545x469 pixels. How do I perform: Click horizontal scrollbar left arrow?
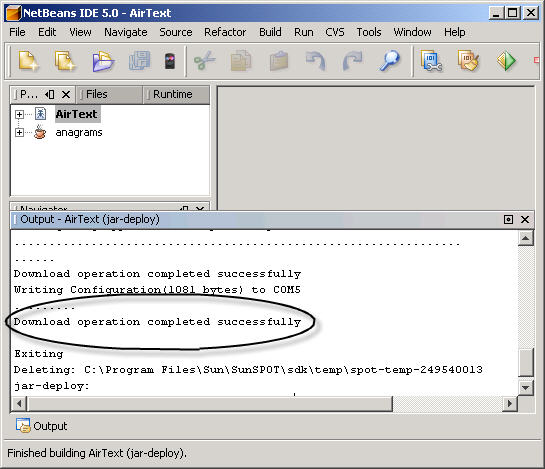(19, 404)
